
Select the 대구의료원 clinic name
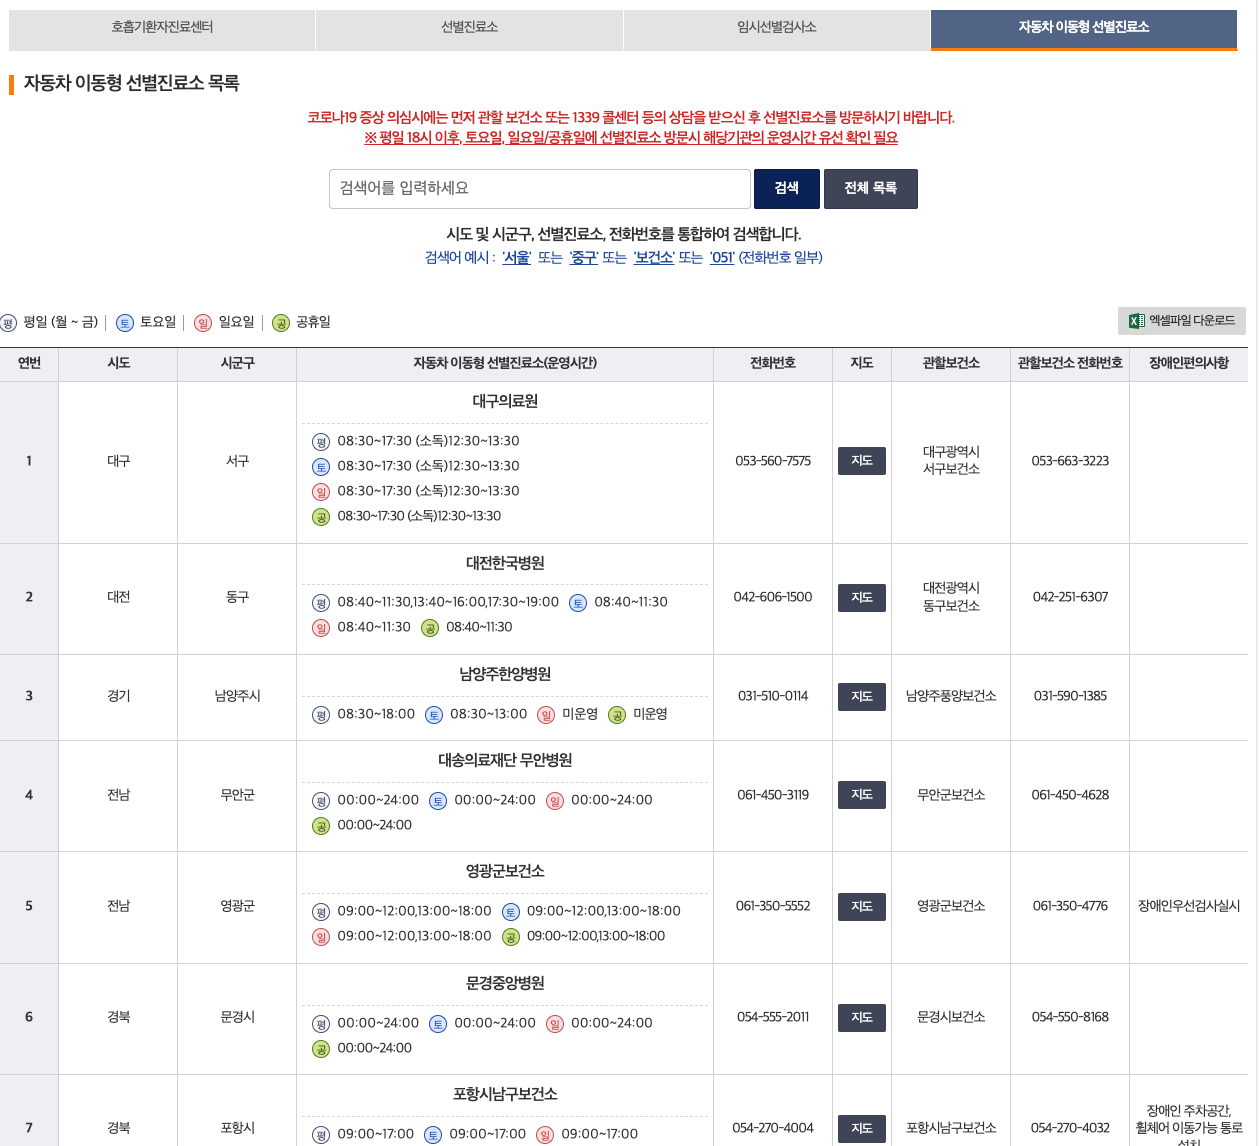coord(505,401)
